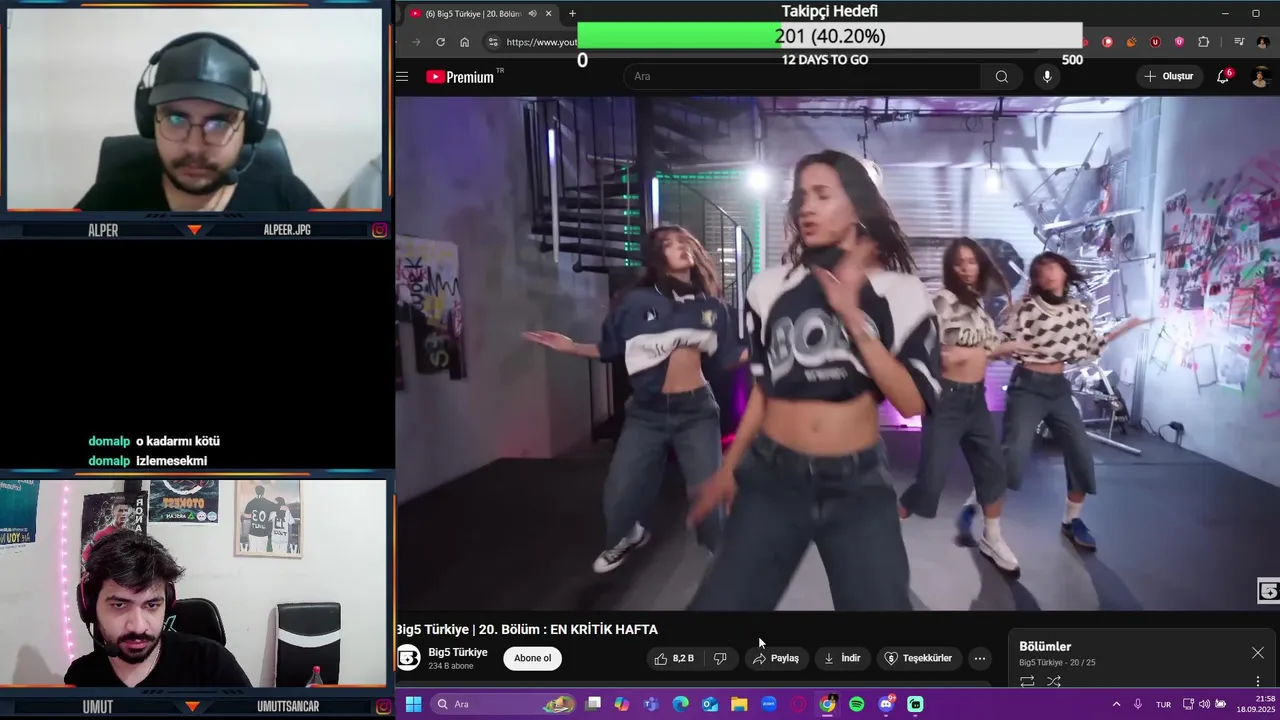Click the Takipçi Hedefi progress bar

tap(829, 36)
